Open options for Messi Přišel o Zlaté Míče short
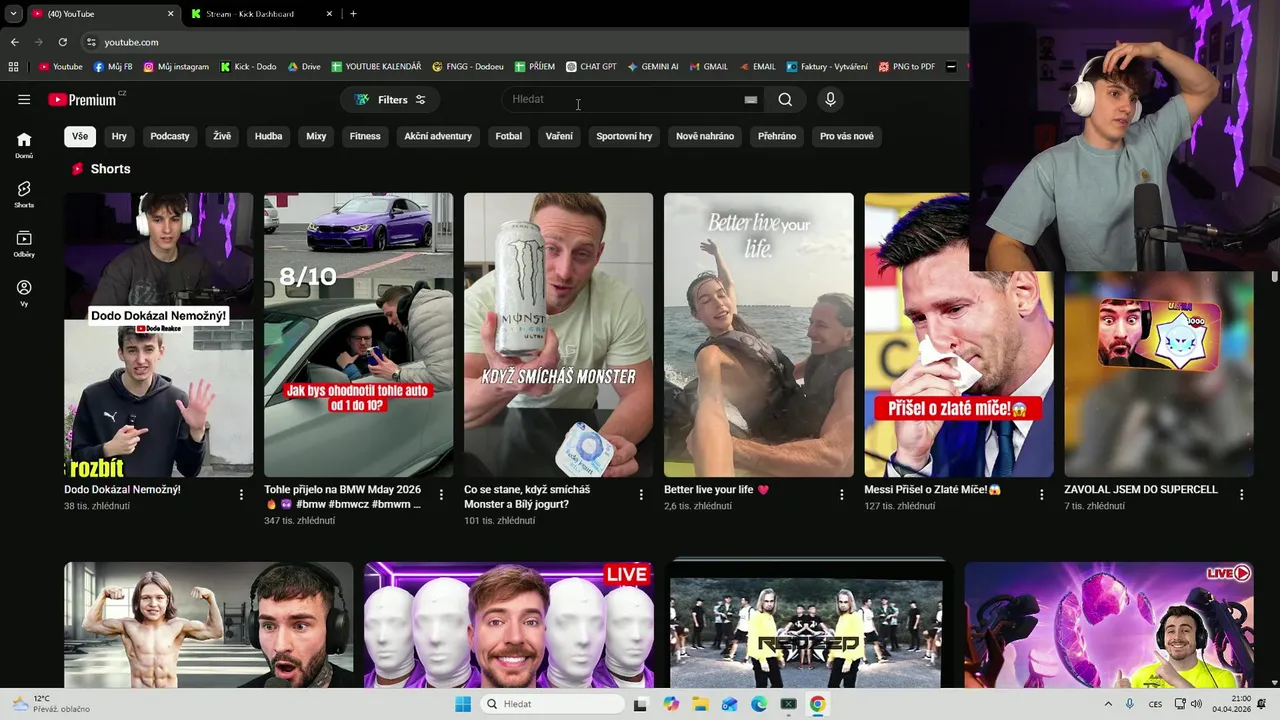The height and width of the screenshot is (720, 1280). (x=1041, y=494)
